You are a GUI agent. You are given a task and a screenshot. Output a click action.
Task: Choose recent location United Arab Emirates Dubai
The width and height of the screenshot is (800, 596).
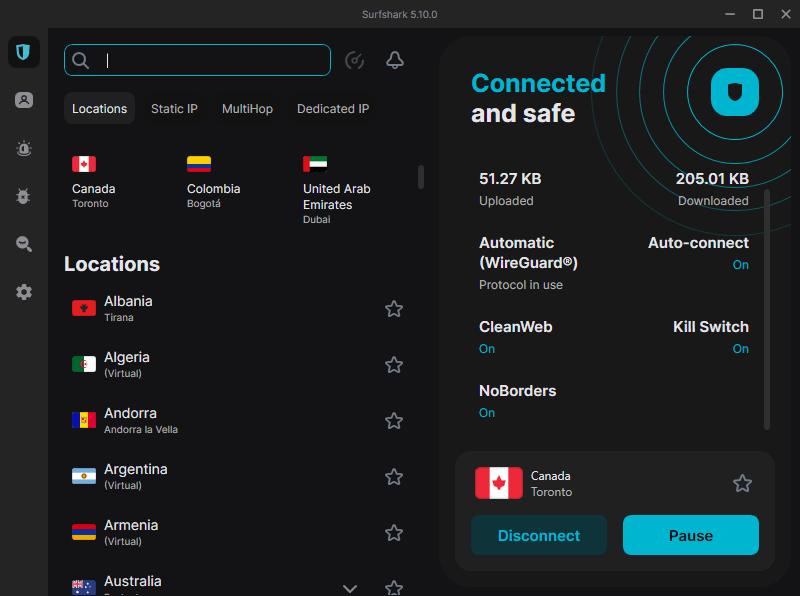pos(337,190)
